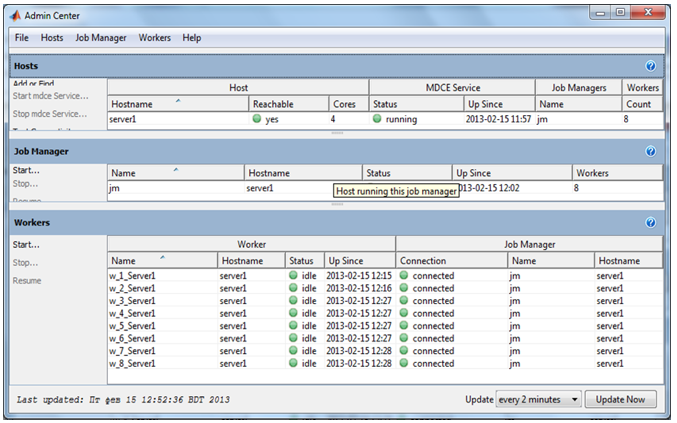Select the jm row in Job Manager table

pyautogui.click(x=385, y=188)
